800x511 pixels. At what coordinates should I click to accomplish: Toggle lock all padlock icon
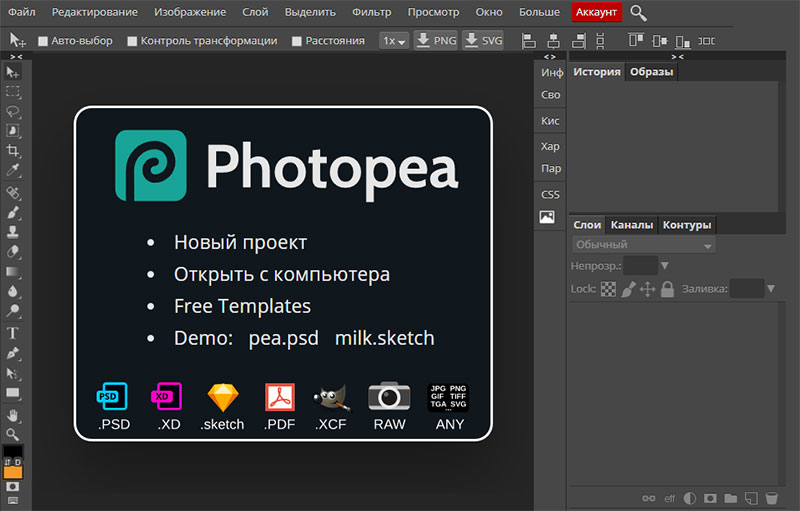coord(667,289)
